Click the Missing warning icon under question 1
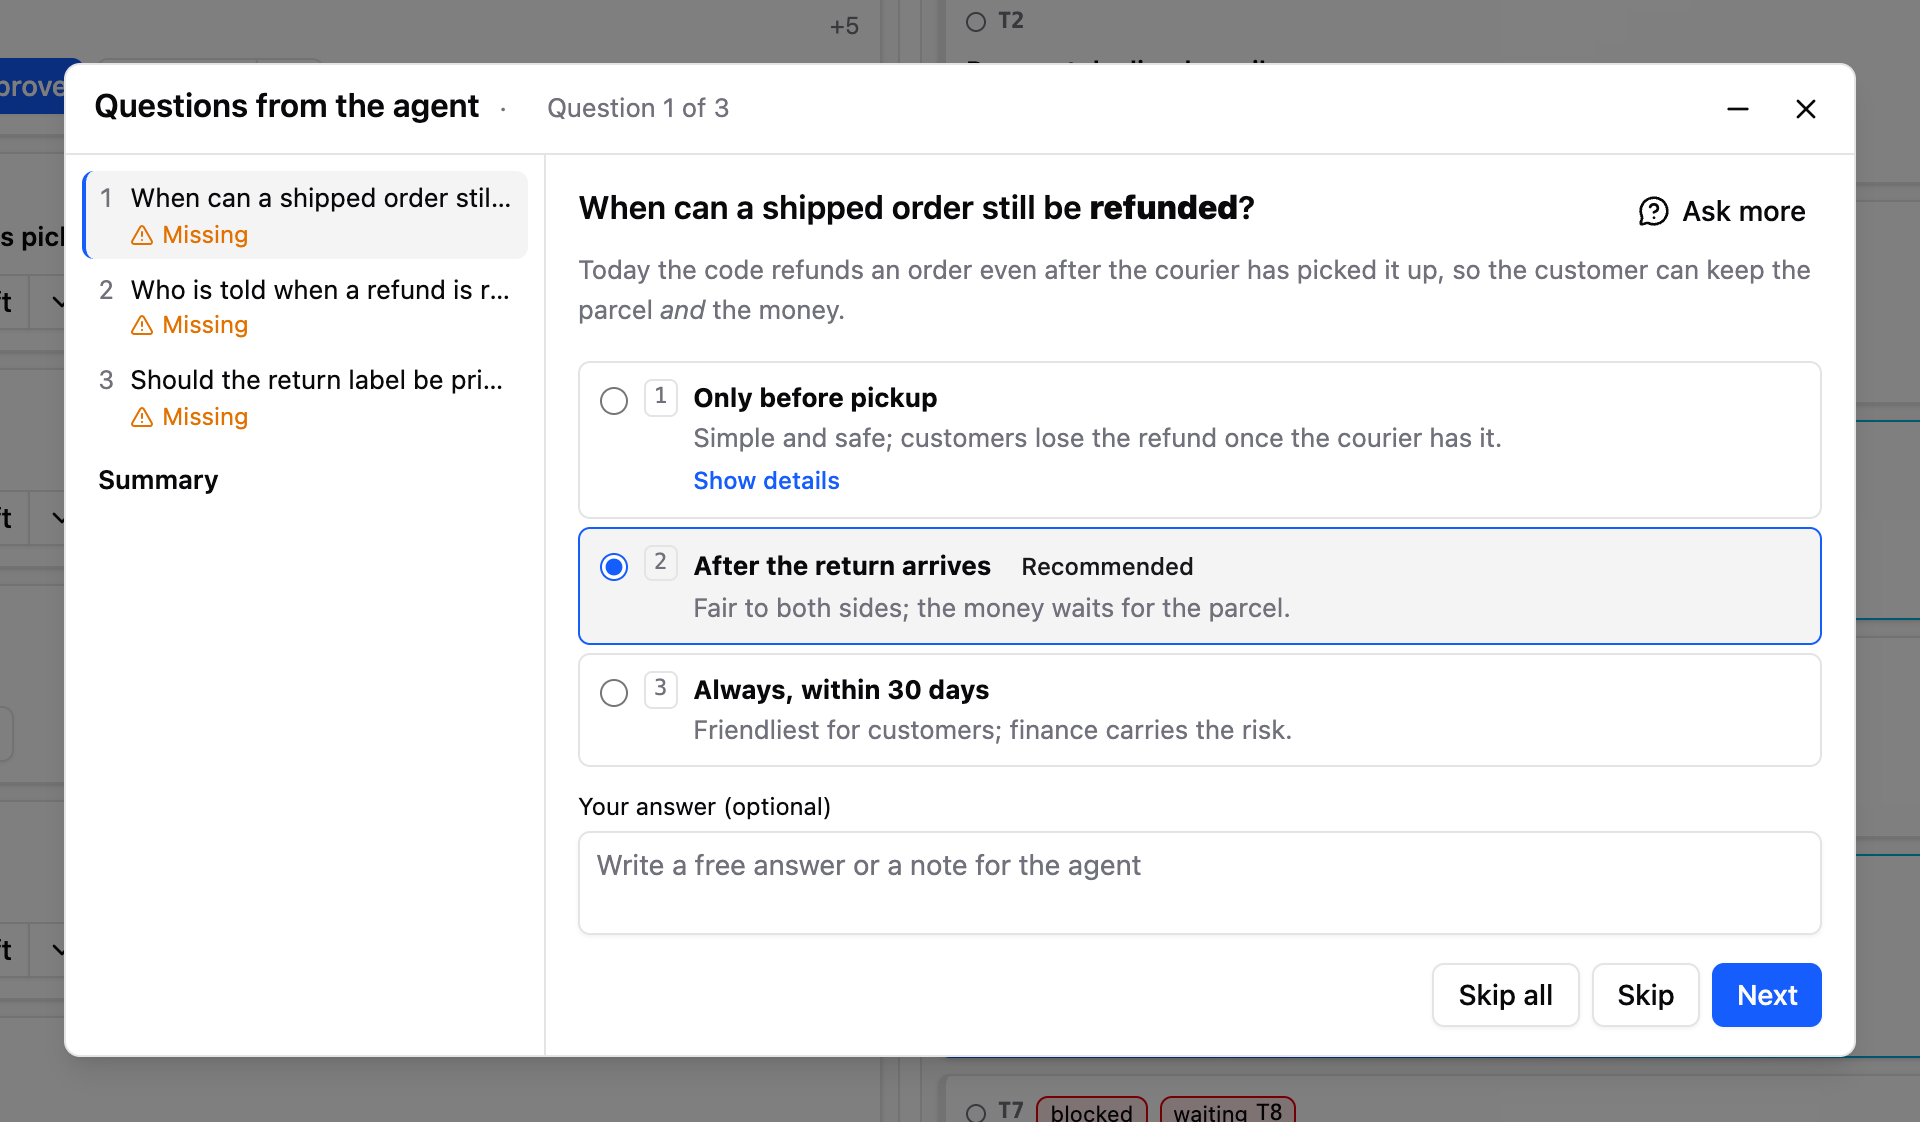Image resolution: width=1920 pixels, height=1122 pixels. click(x=142, y=235)
